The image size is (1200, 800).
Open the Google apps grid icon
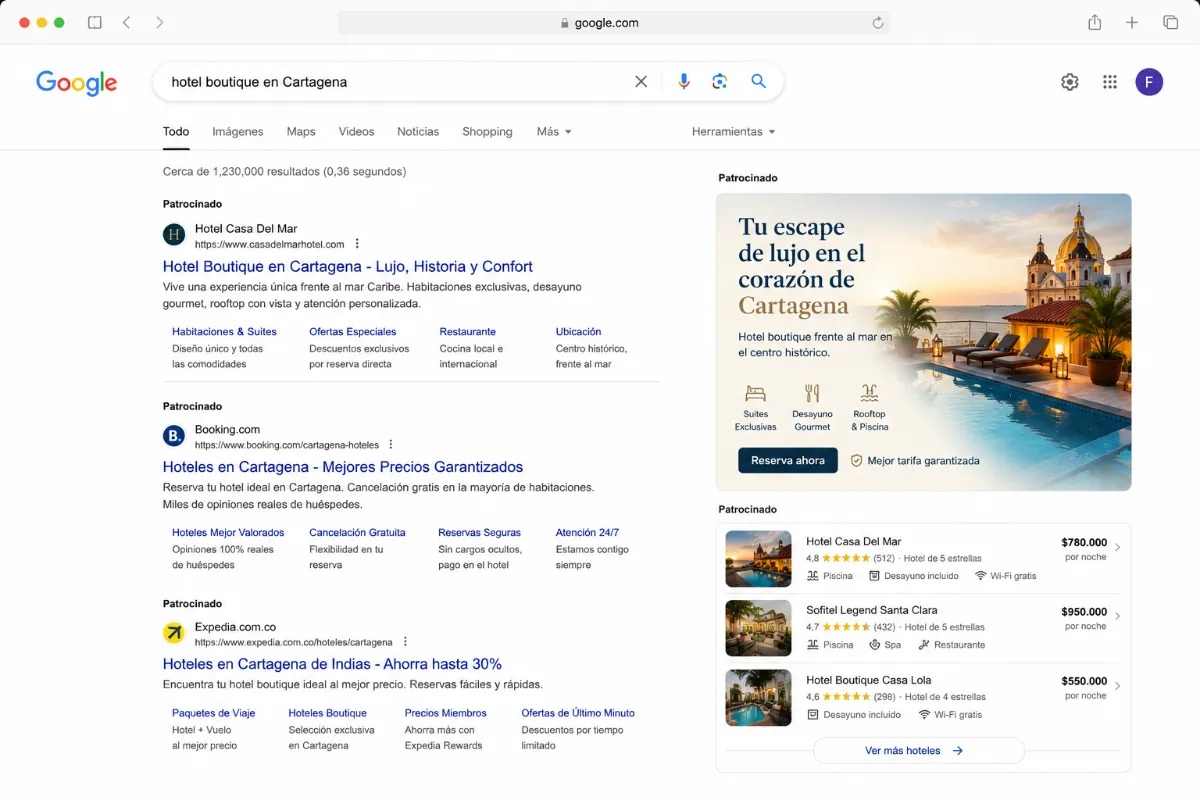point(1109,82)
